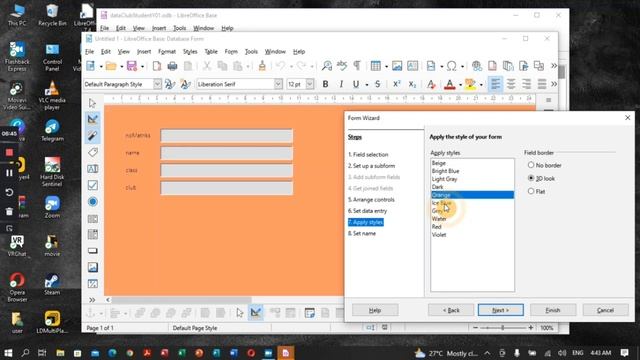This screenshot has height=360, width=640.
Task: Click the name text field
Action: pyautogui.click(x=227, y=153)
